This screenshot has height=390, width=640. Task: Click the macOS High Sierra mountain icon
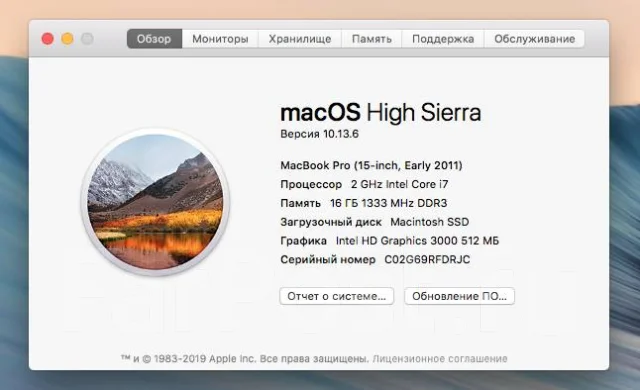pos(155,202)
